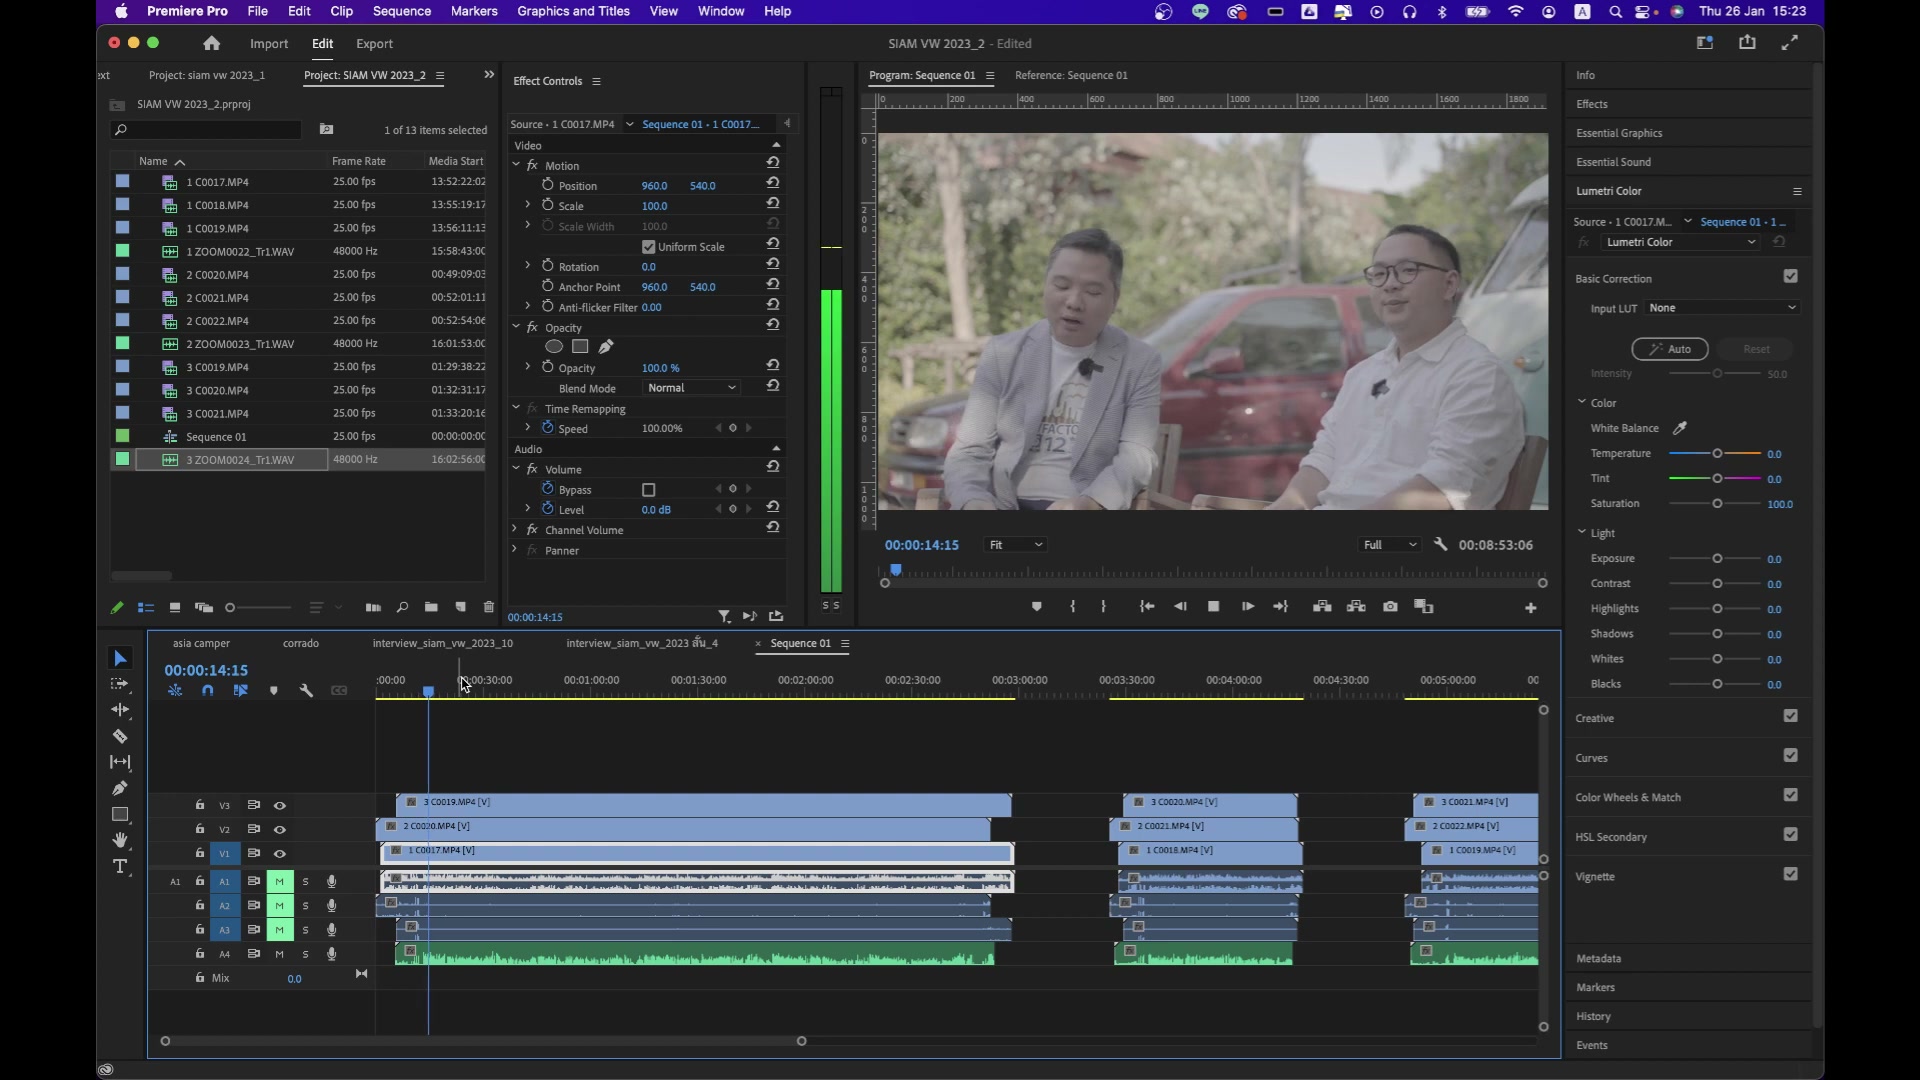The image size is (1920, 1080).
Task: Disable Curves section checkbox
Action: pos(1790,755)
